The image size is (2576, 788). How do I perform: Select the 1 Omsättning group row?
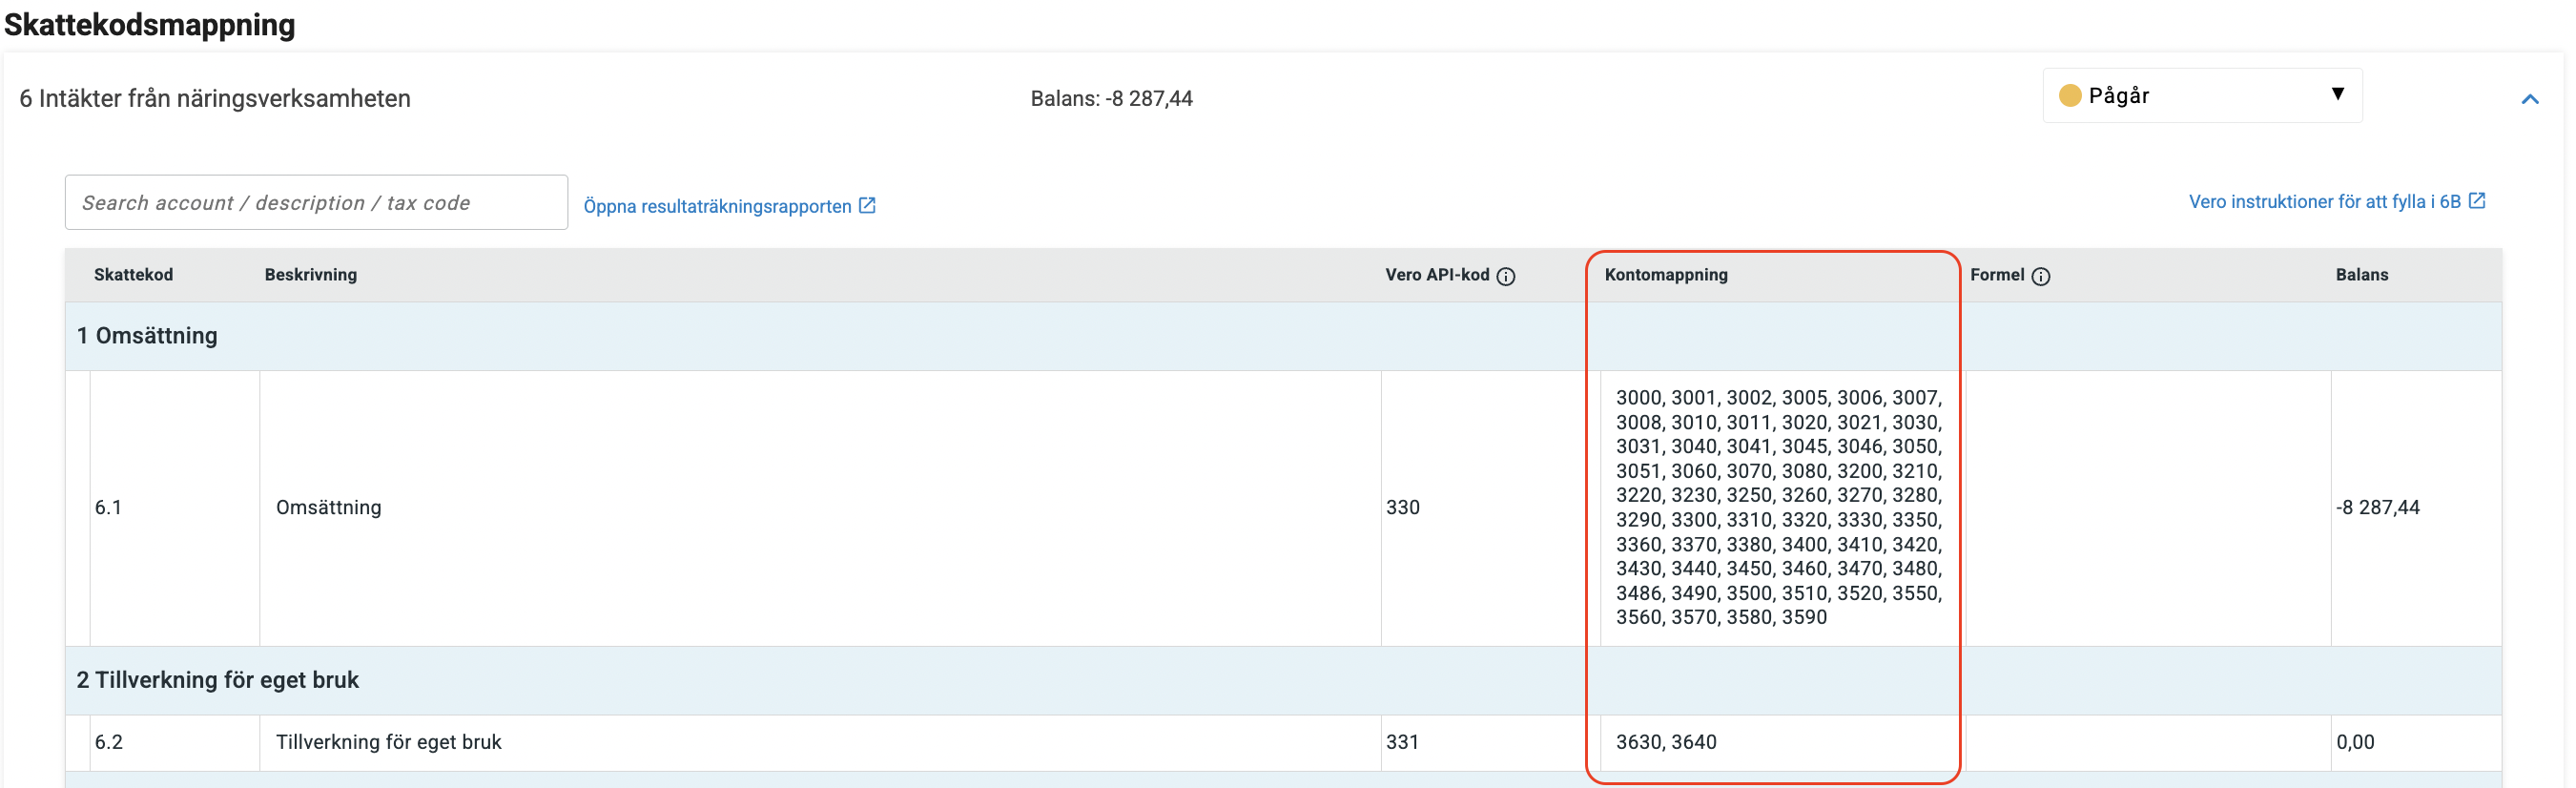tap(147, 336)
